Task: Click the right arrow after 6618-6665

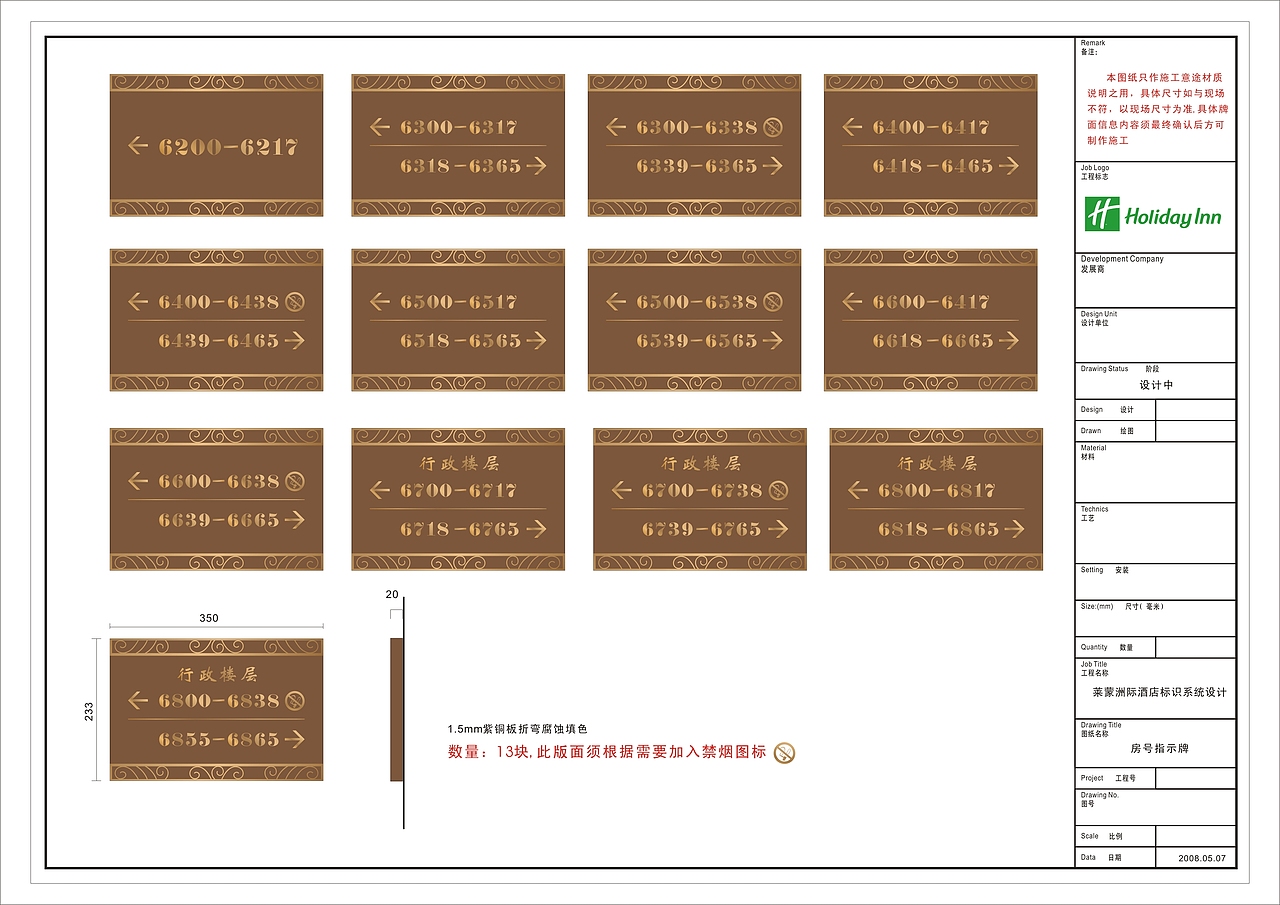Action: (x=1009, y=341)
